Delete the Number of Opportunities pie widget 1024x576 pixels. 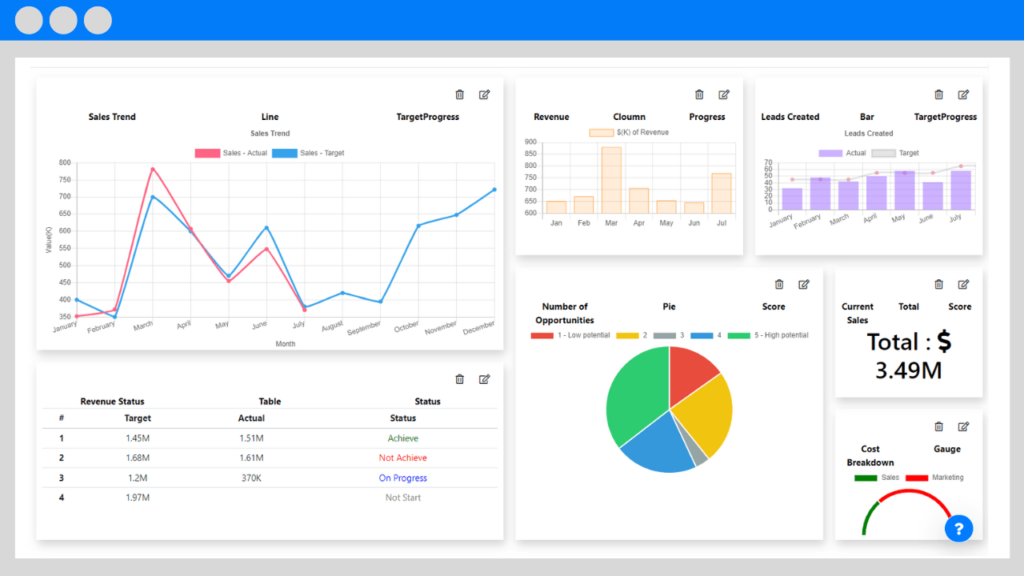(x=779, y=285)
